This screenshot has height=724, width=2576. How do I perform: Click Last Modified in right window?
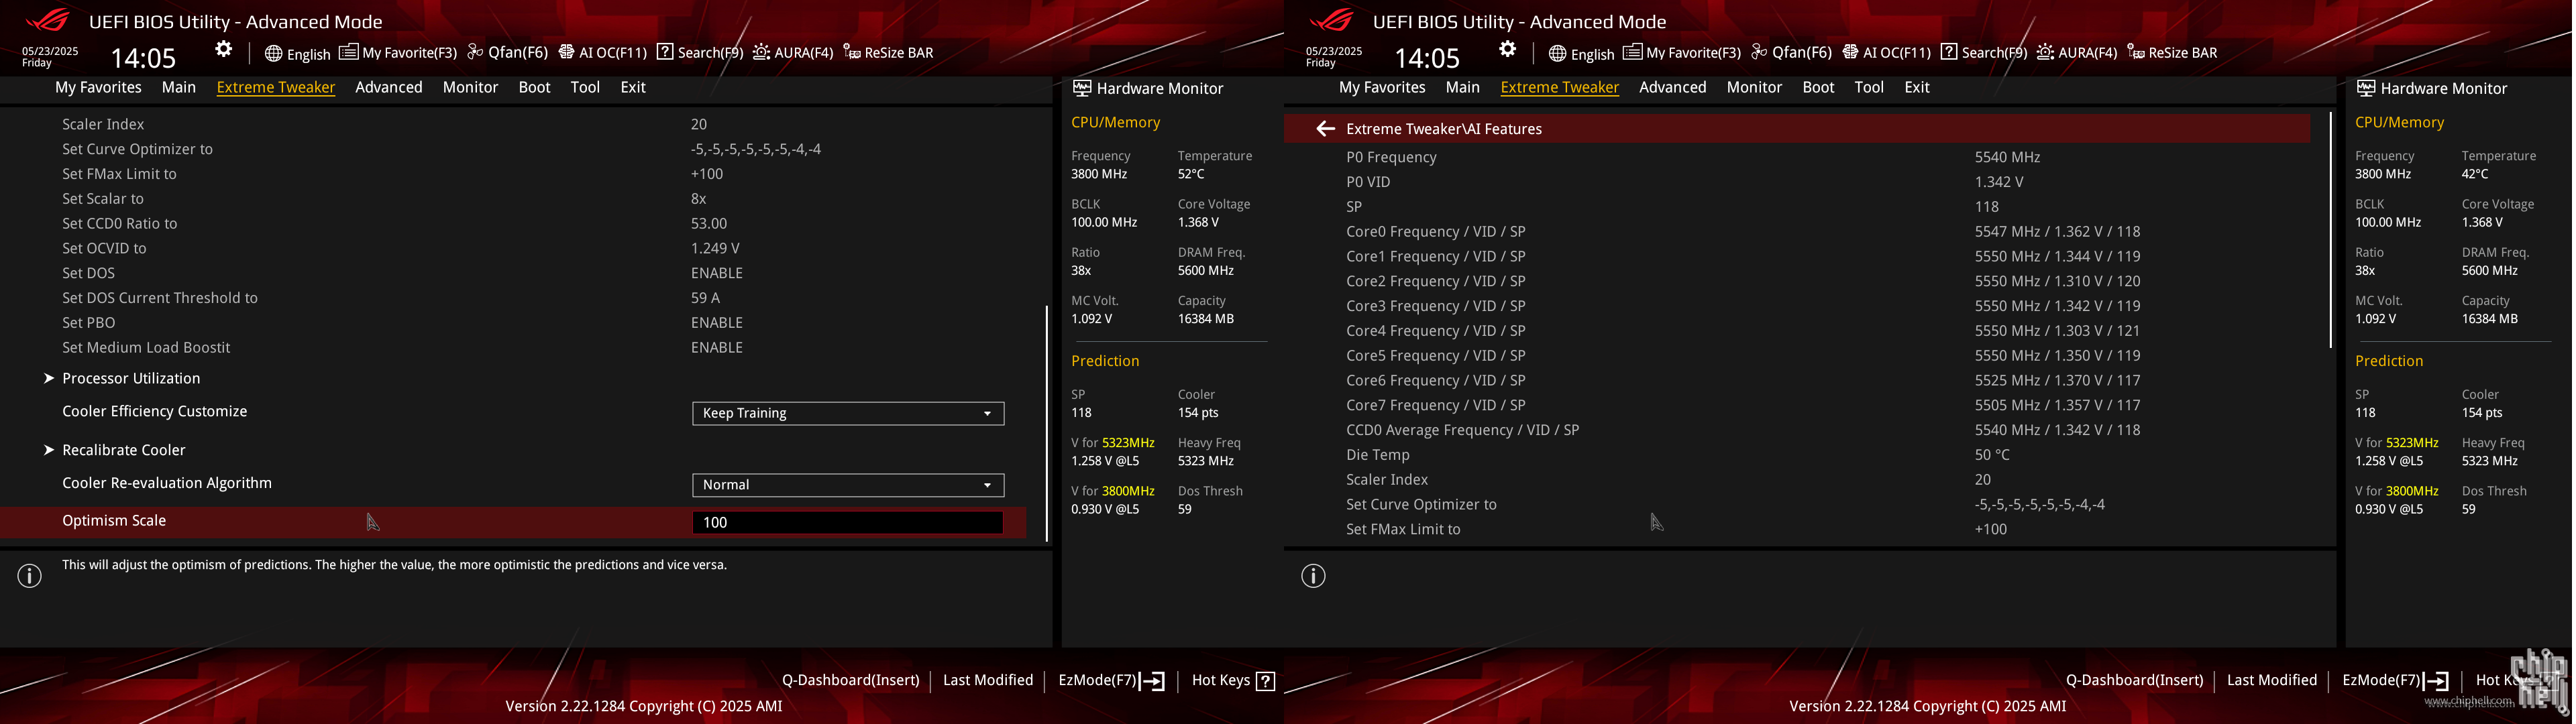[x=2272, y=680]
